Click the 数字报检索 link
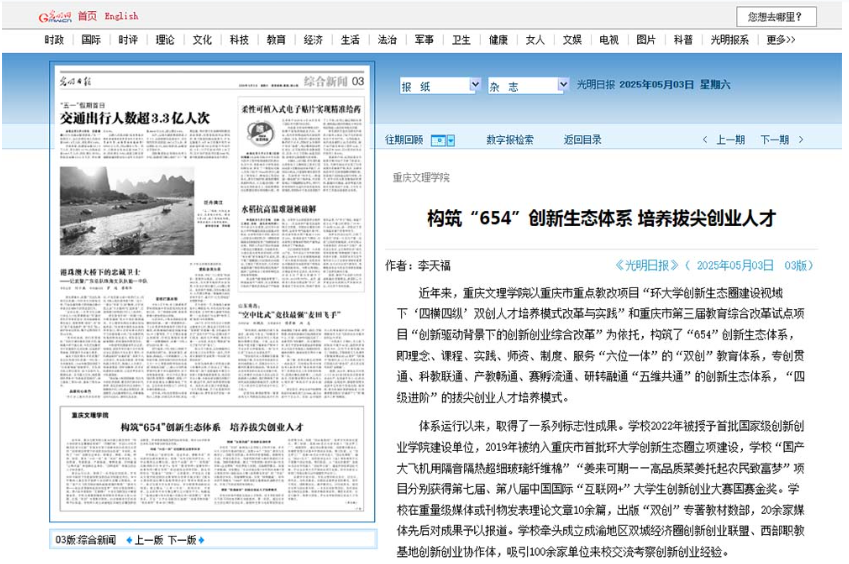The height and width of the screenshot is (564, 849). 510,140
